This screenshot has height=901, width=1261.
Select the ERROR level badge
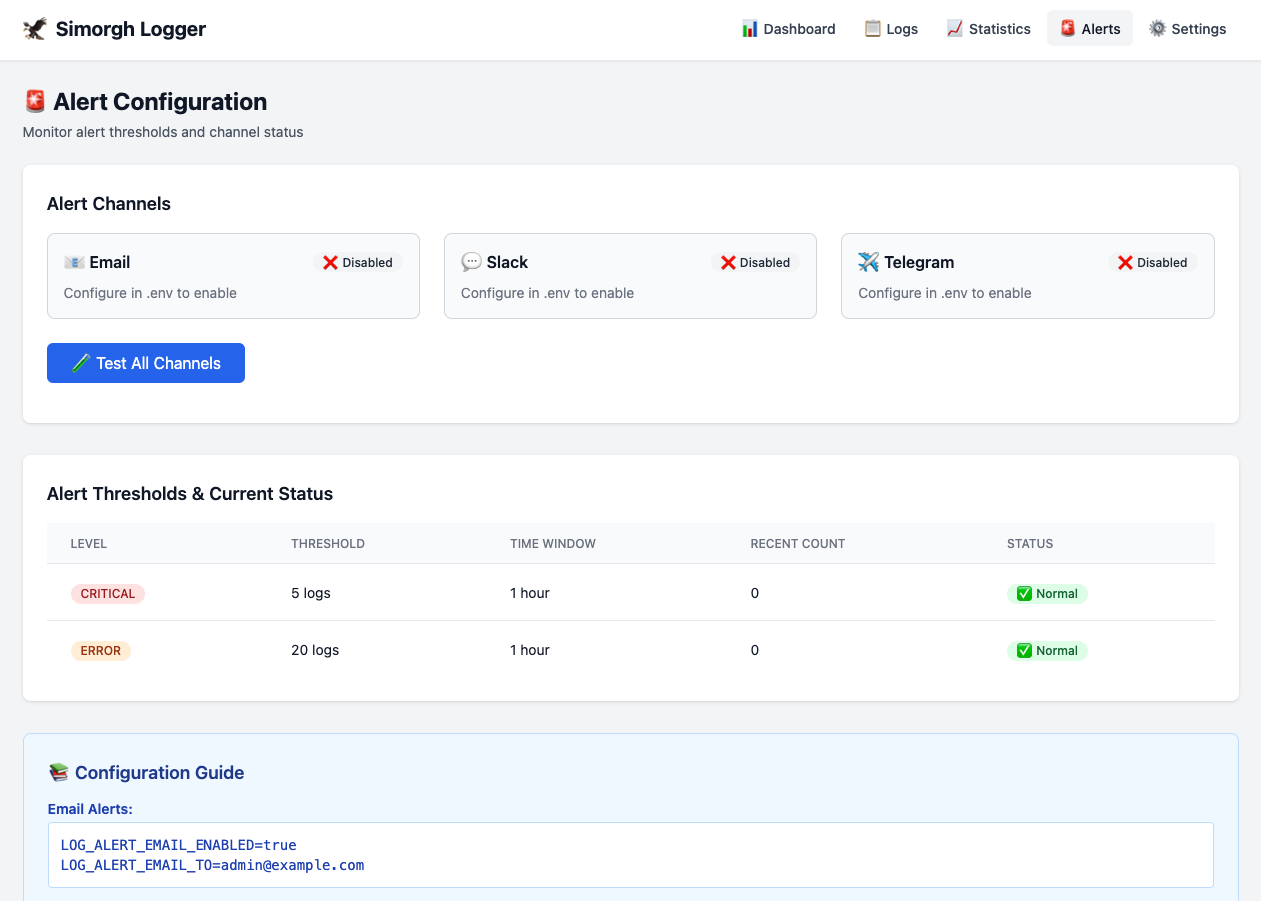[x=101, y=651]
